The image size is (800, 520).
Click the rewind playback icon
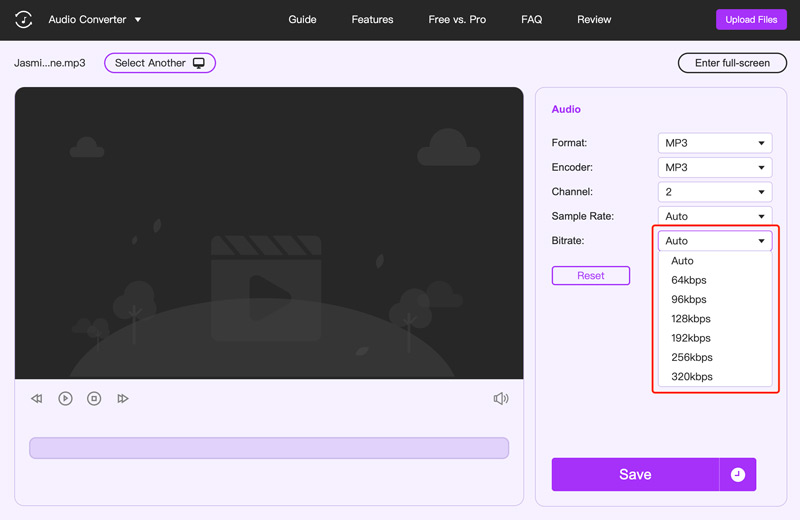coord(37,399)
